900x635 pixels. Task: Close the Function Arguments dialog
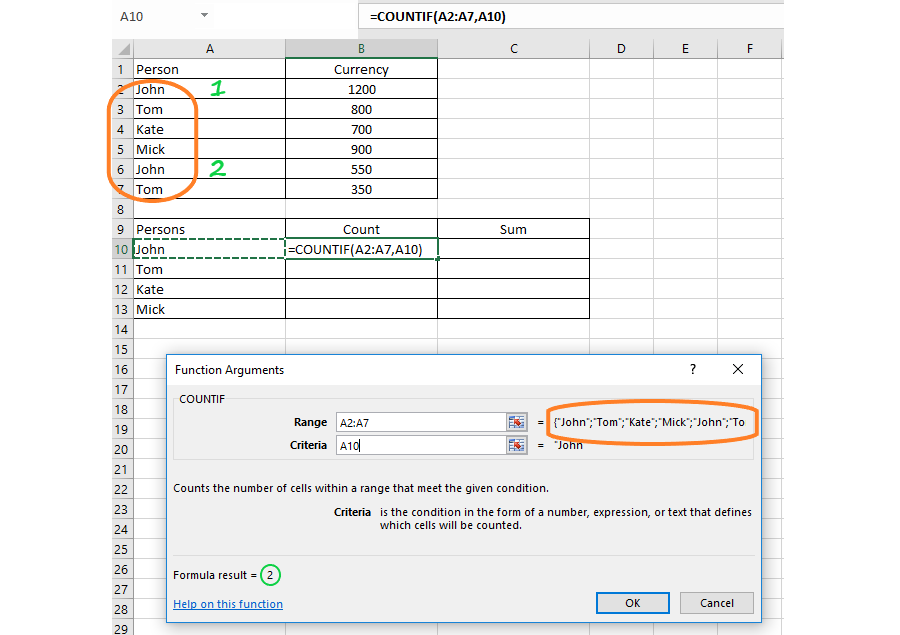738,369
